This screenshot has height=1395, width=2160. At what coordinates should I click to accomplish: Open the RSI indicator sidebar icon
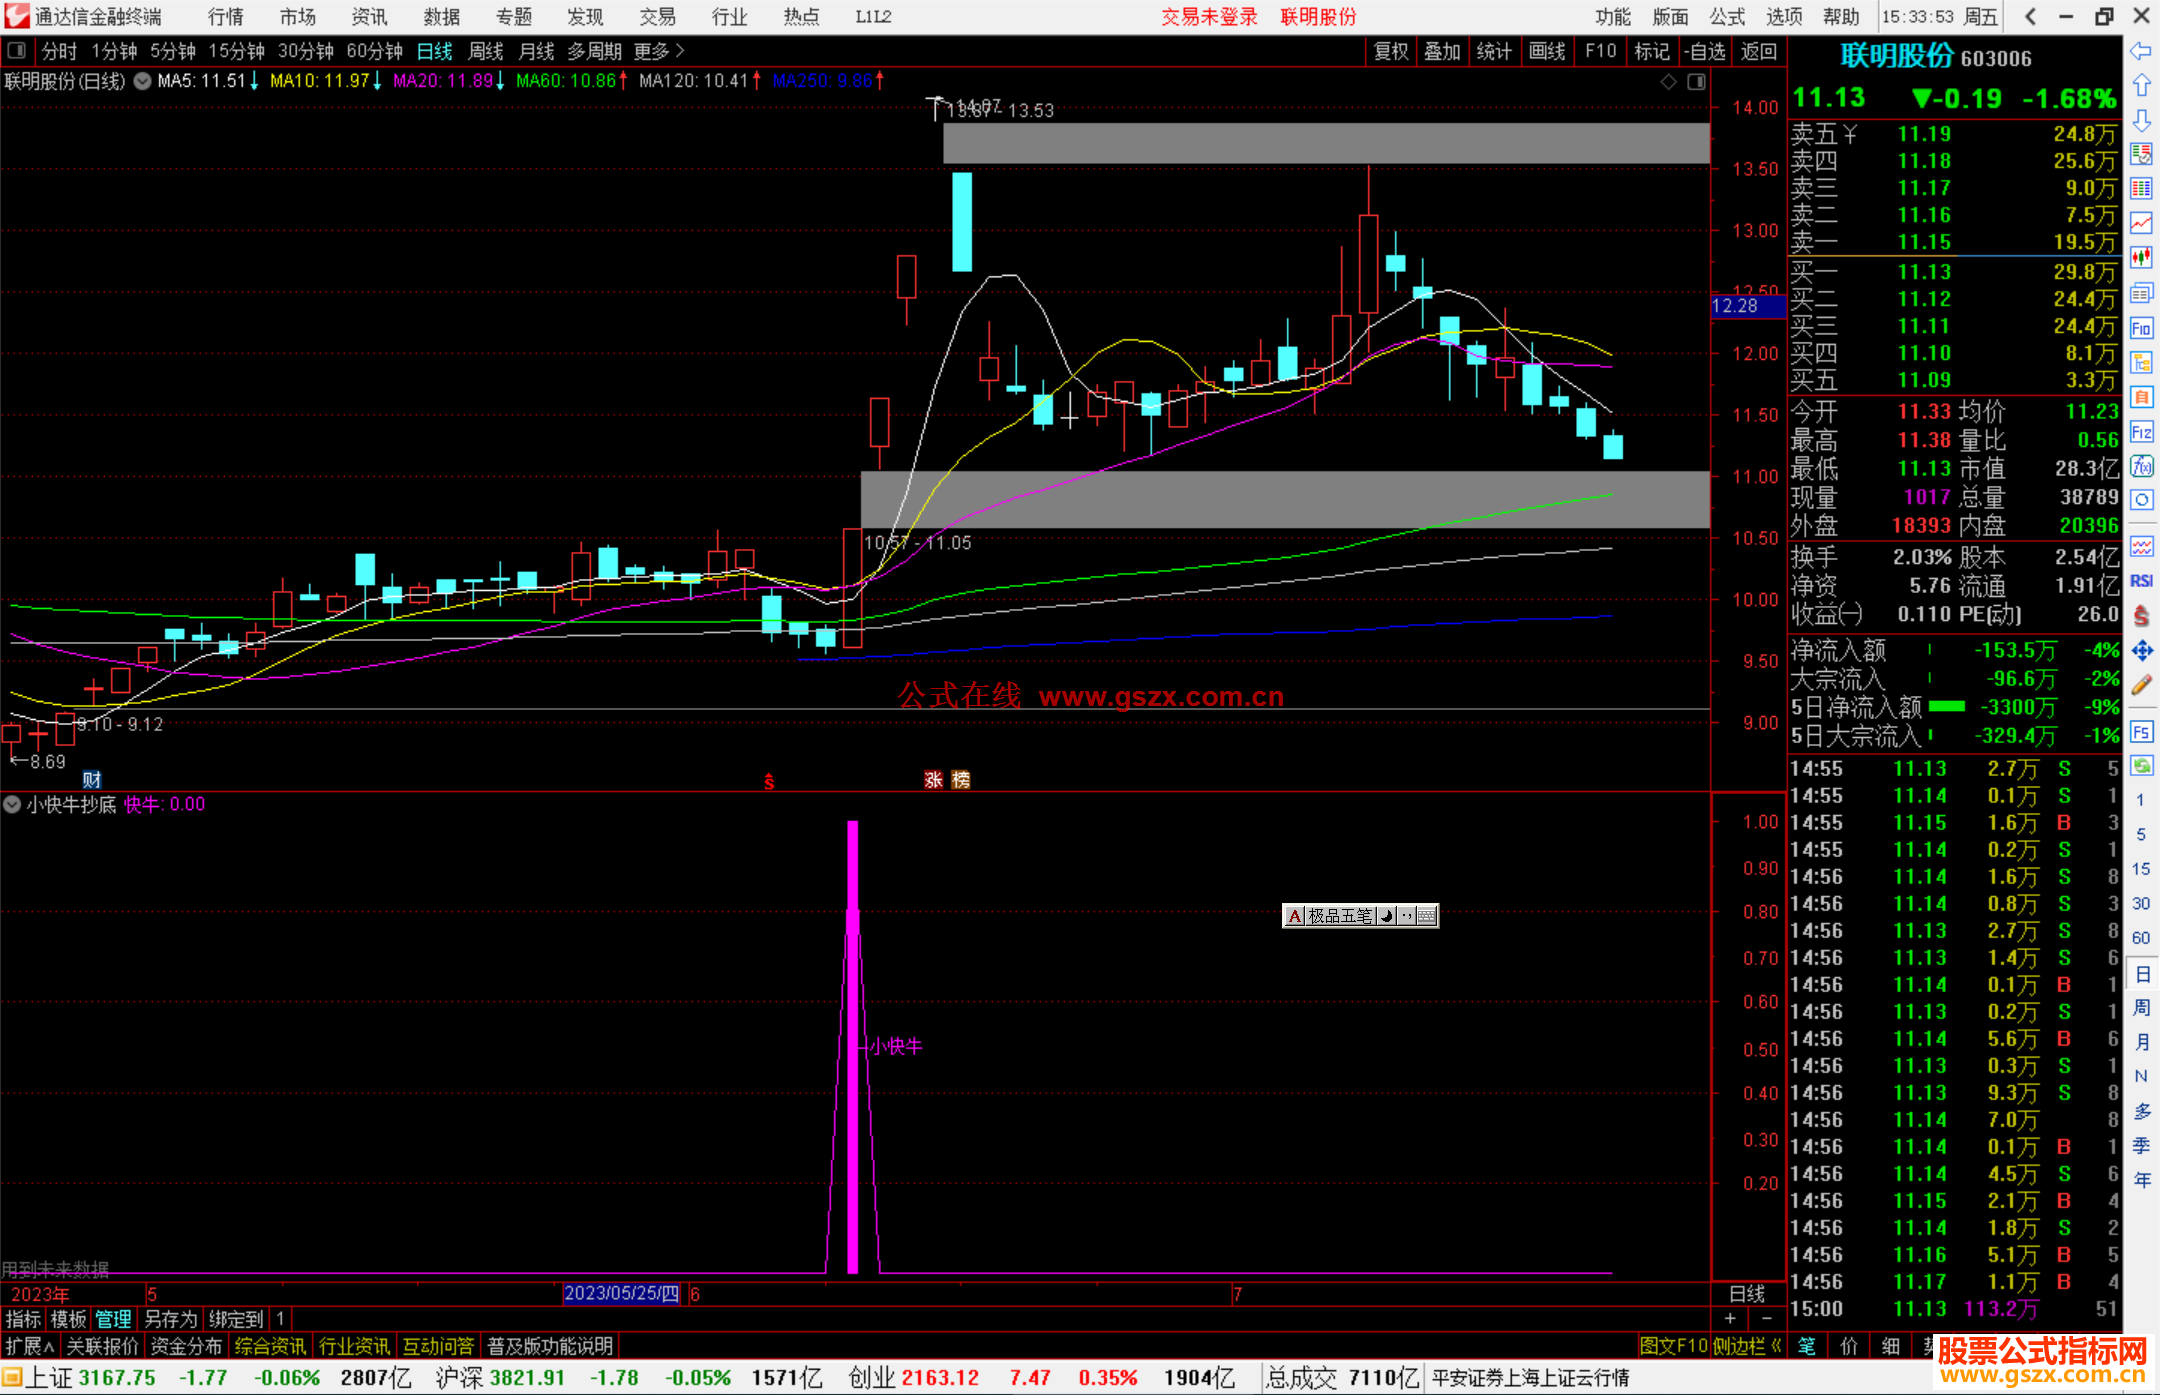point(2141,581)
